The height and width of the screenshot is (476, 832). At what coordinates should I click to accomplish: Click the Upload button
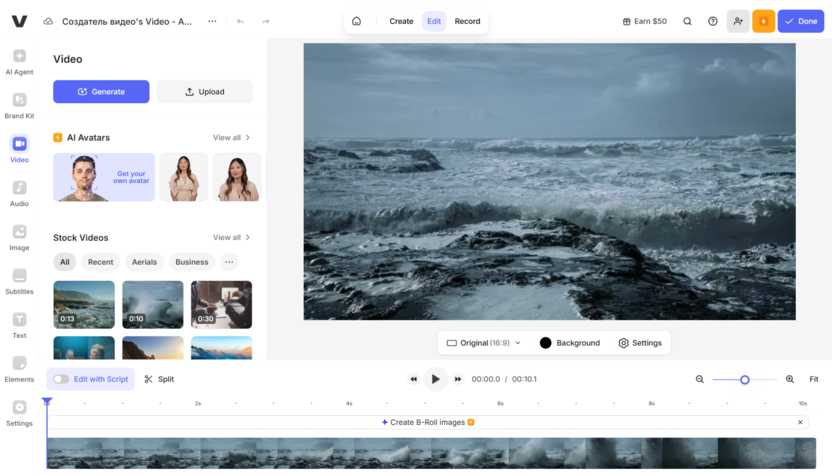(x=204, y=92)
